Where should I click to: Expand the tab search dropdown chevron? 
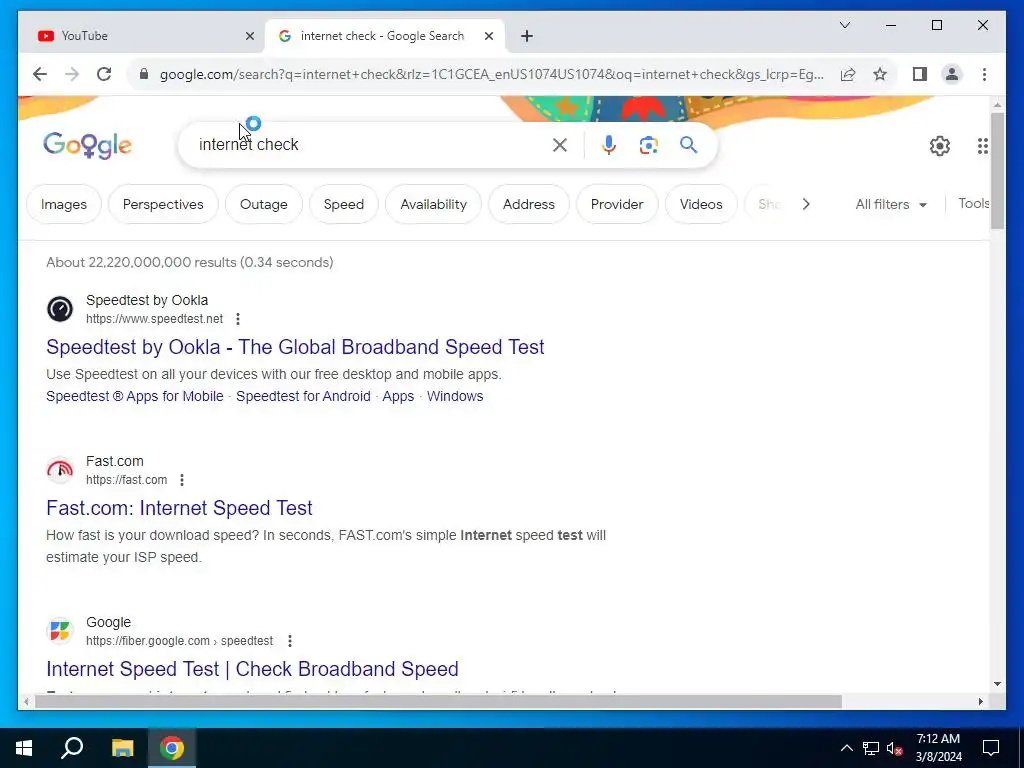(844, 25)
